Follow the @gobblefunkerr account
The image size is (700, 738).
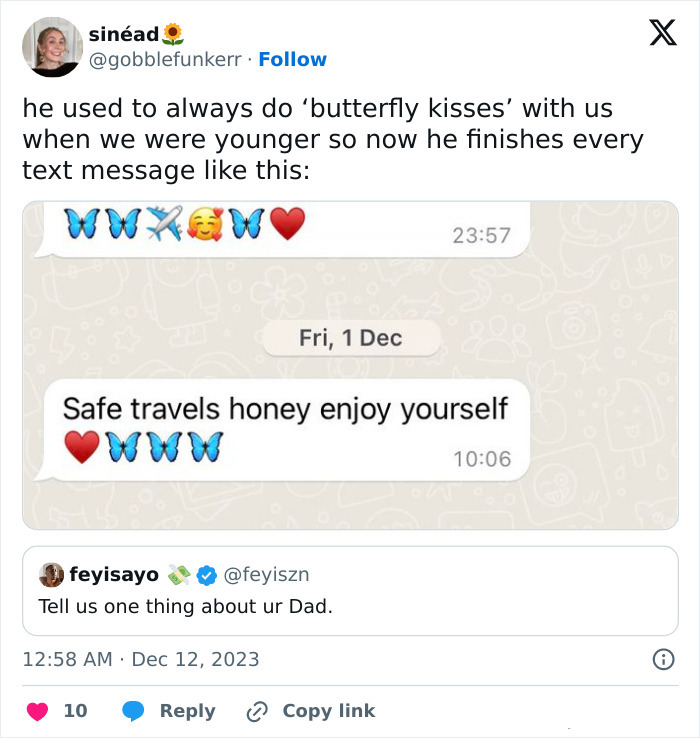pos(292,60)
